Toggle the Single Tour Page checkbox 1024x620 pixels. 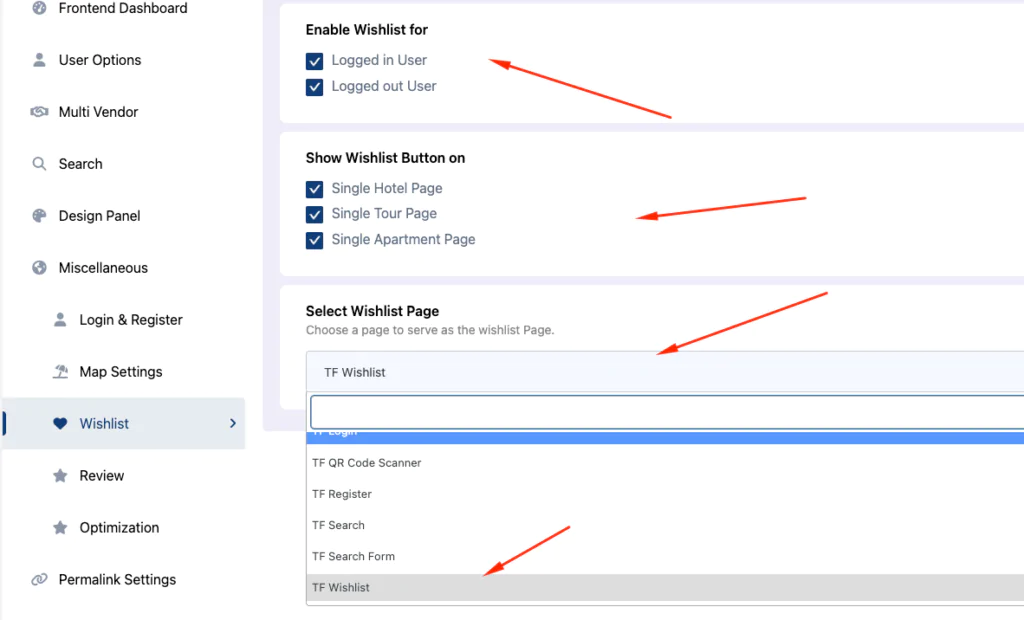(x=314, y=214)
